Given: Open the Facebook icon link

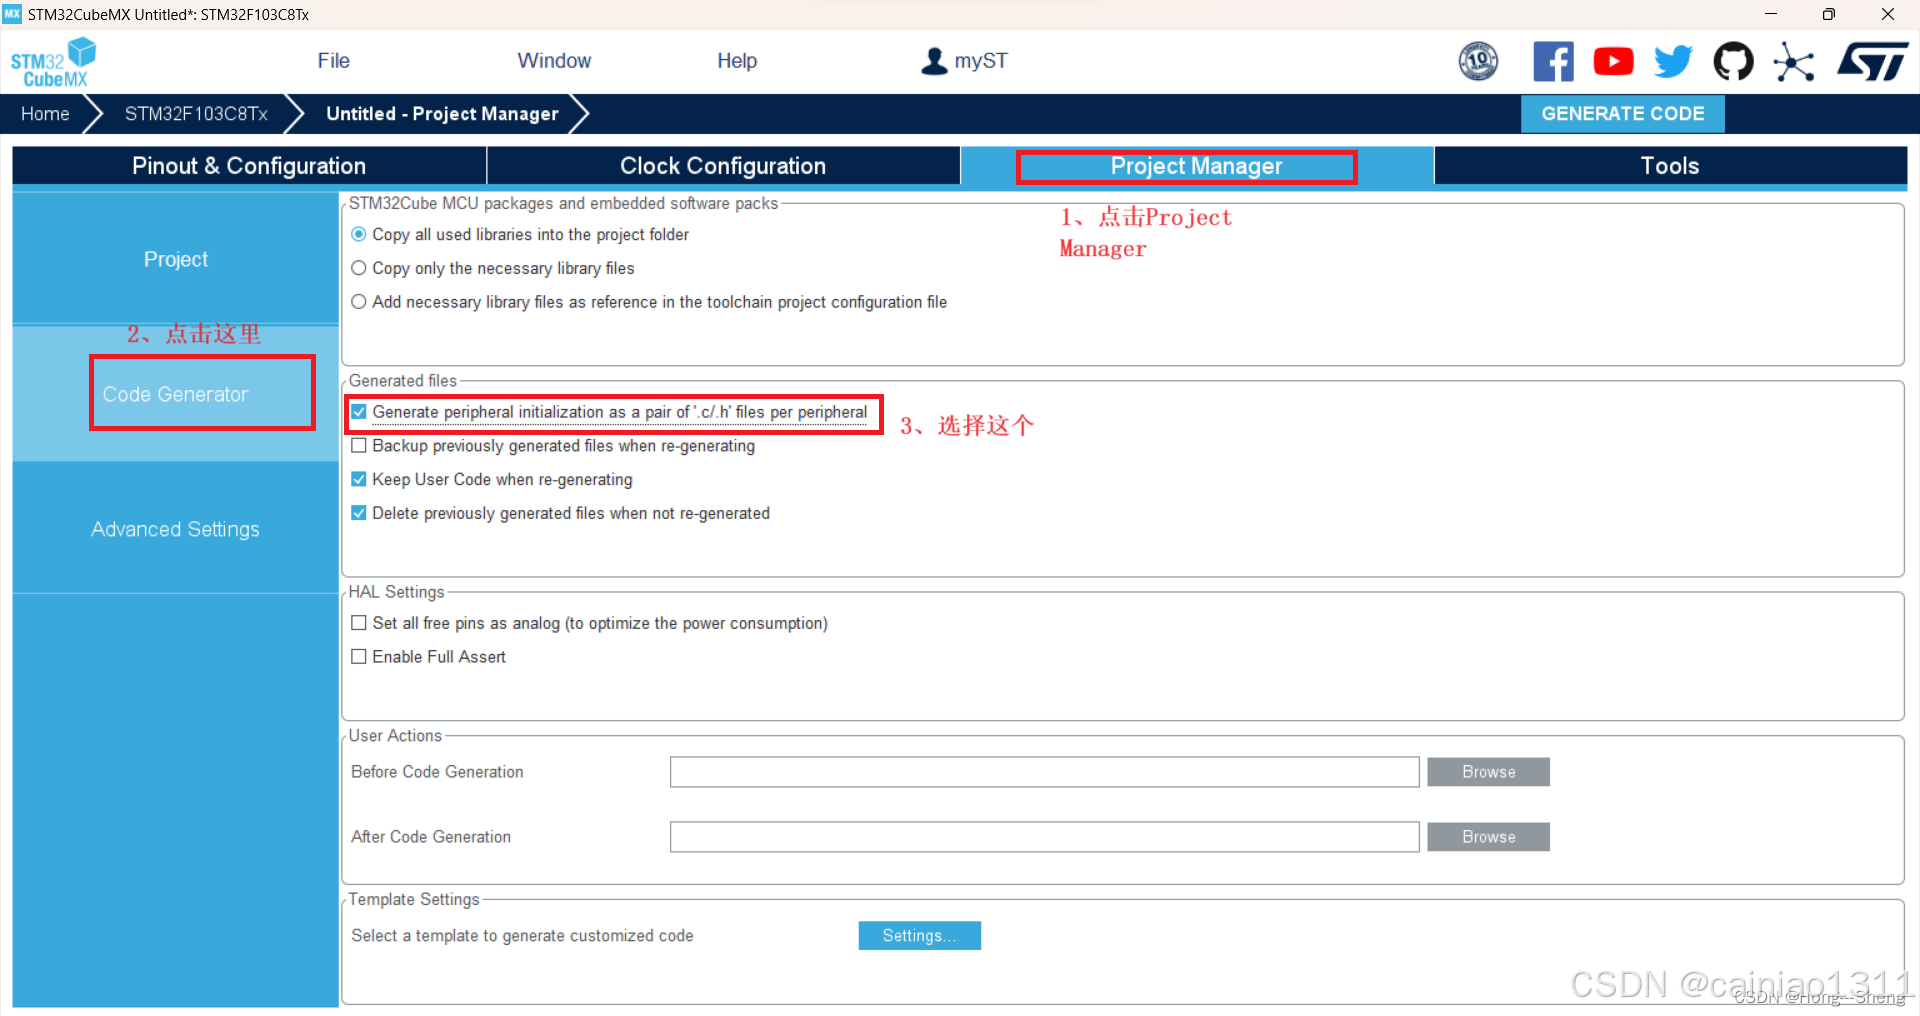Looking at the screenshot, I should tap(1553, 61).
